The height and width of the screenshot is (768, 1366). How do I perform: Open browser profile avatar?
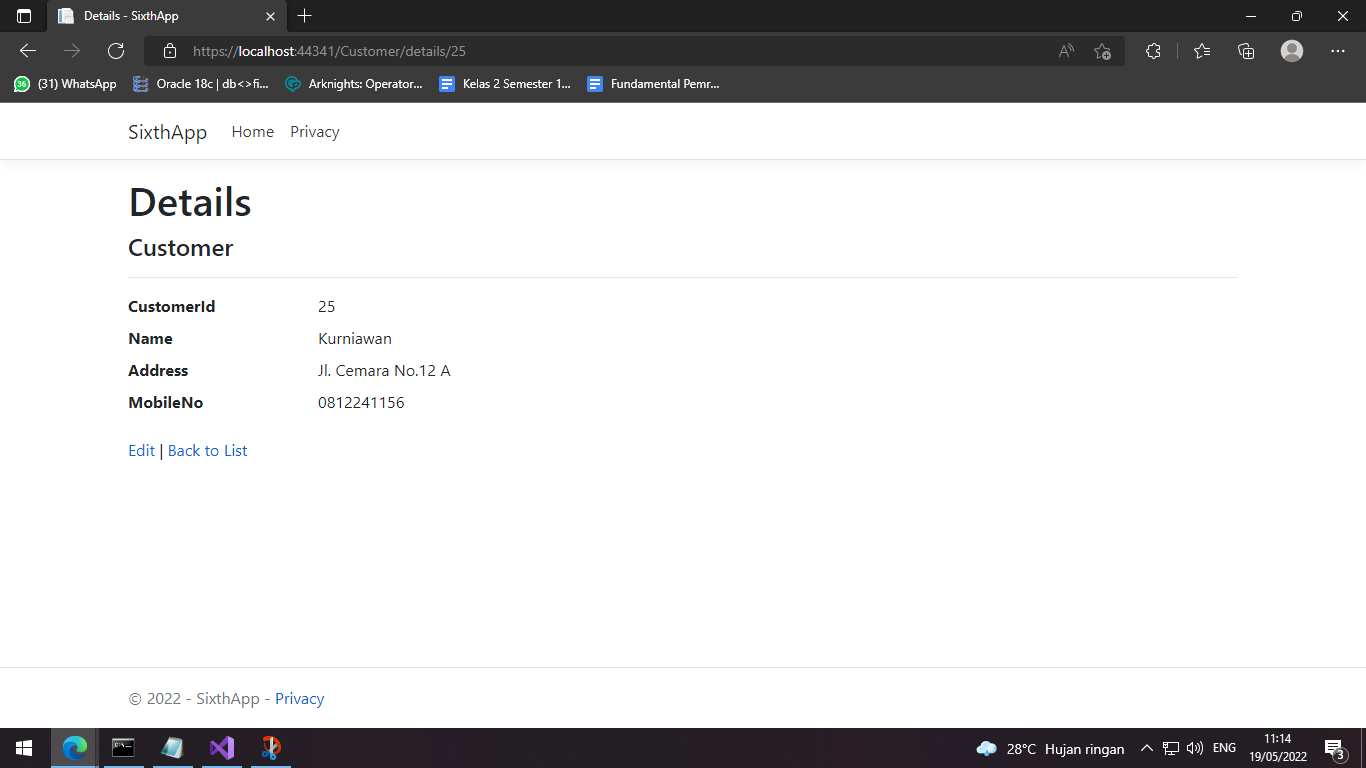pos(1292,51)
